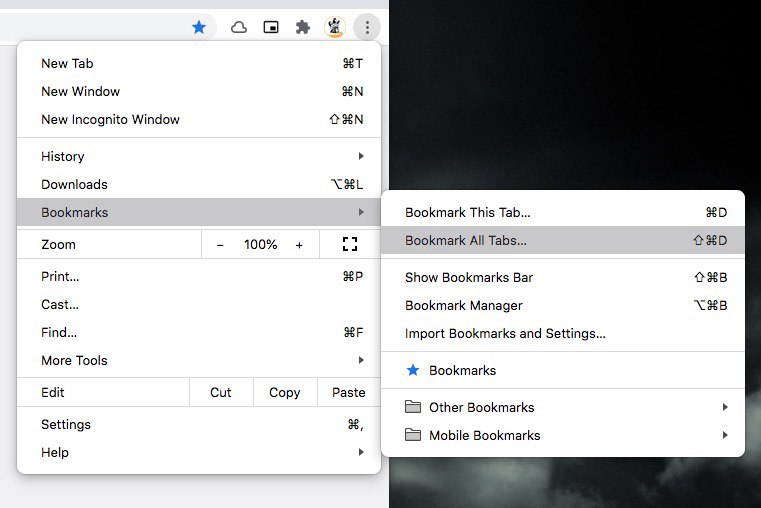Open the Help menu label

coord(55,453)
